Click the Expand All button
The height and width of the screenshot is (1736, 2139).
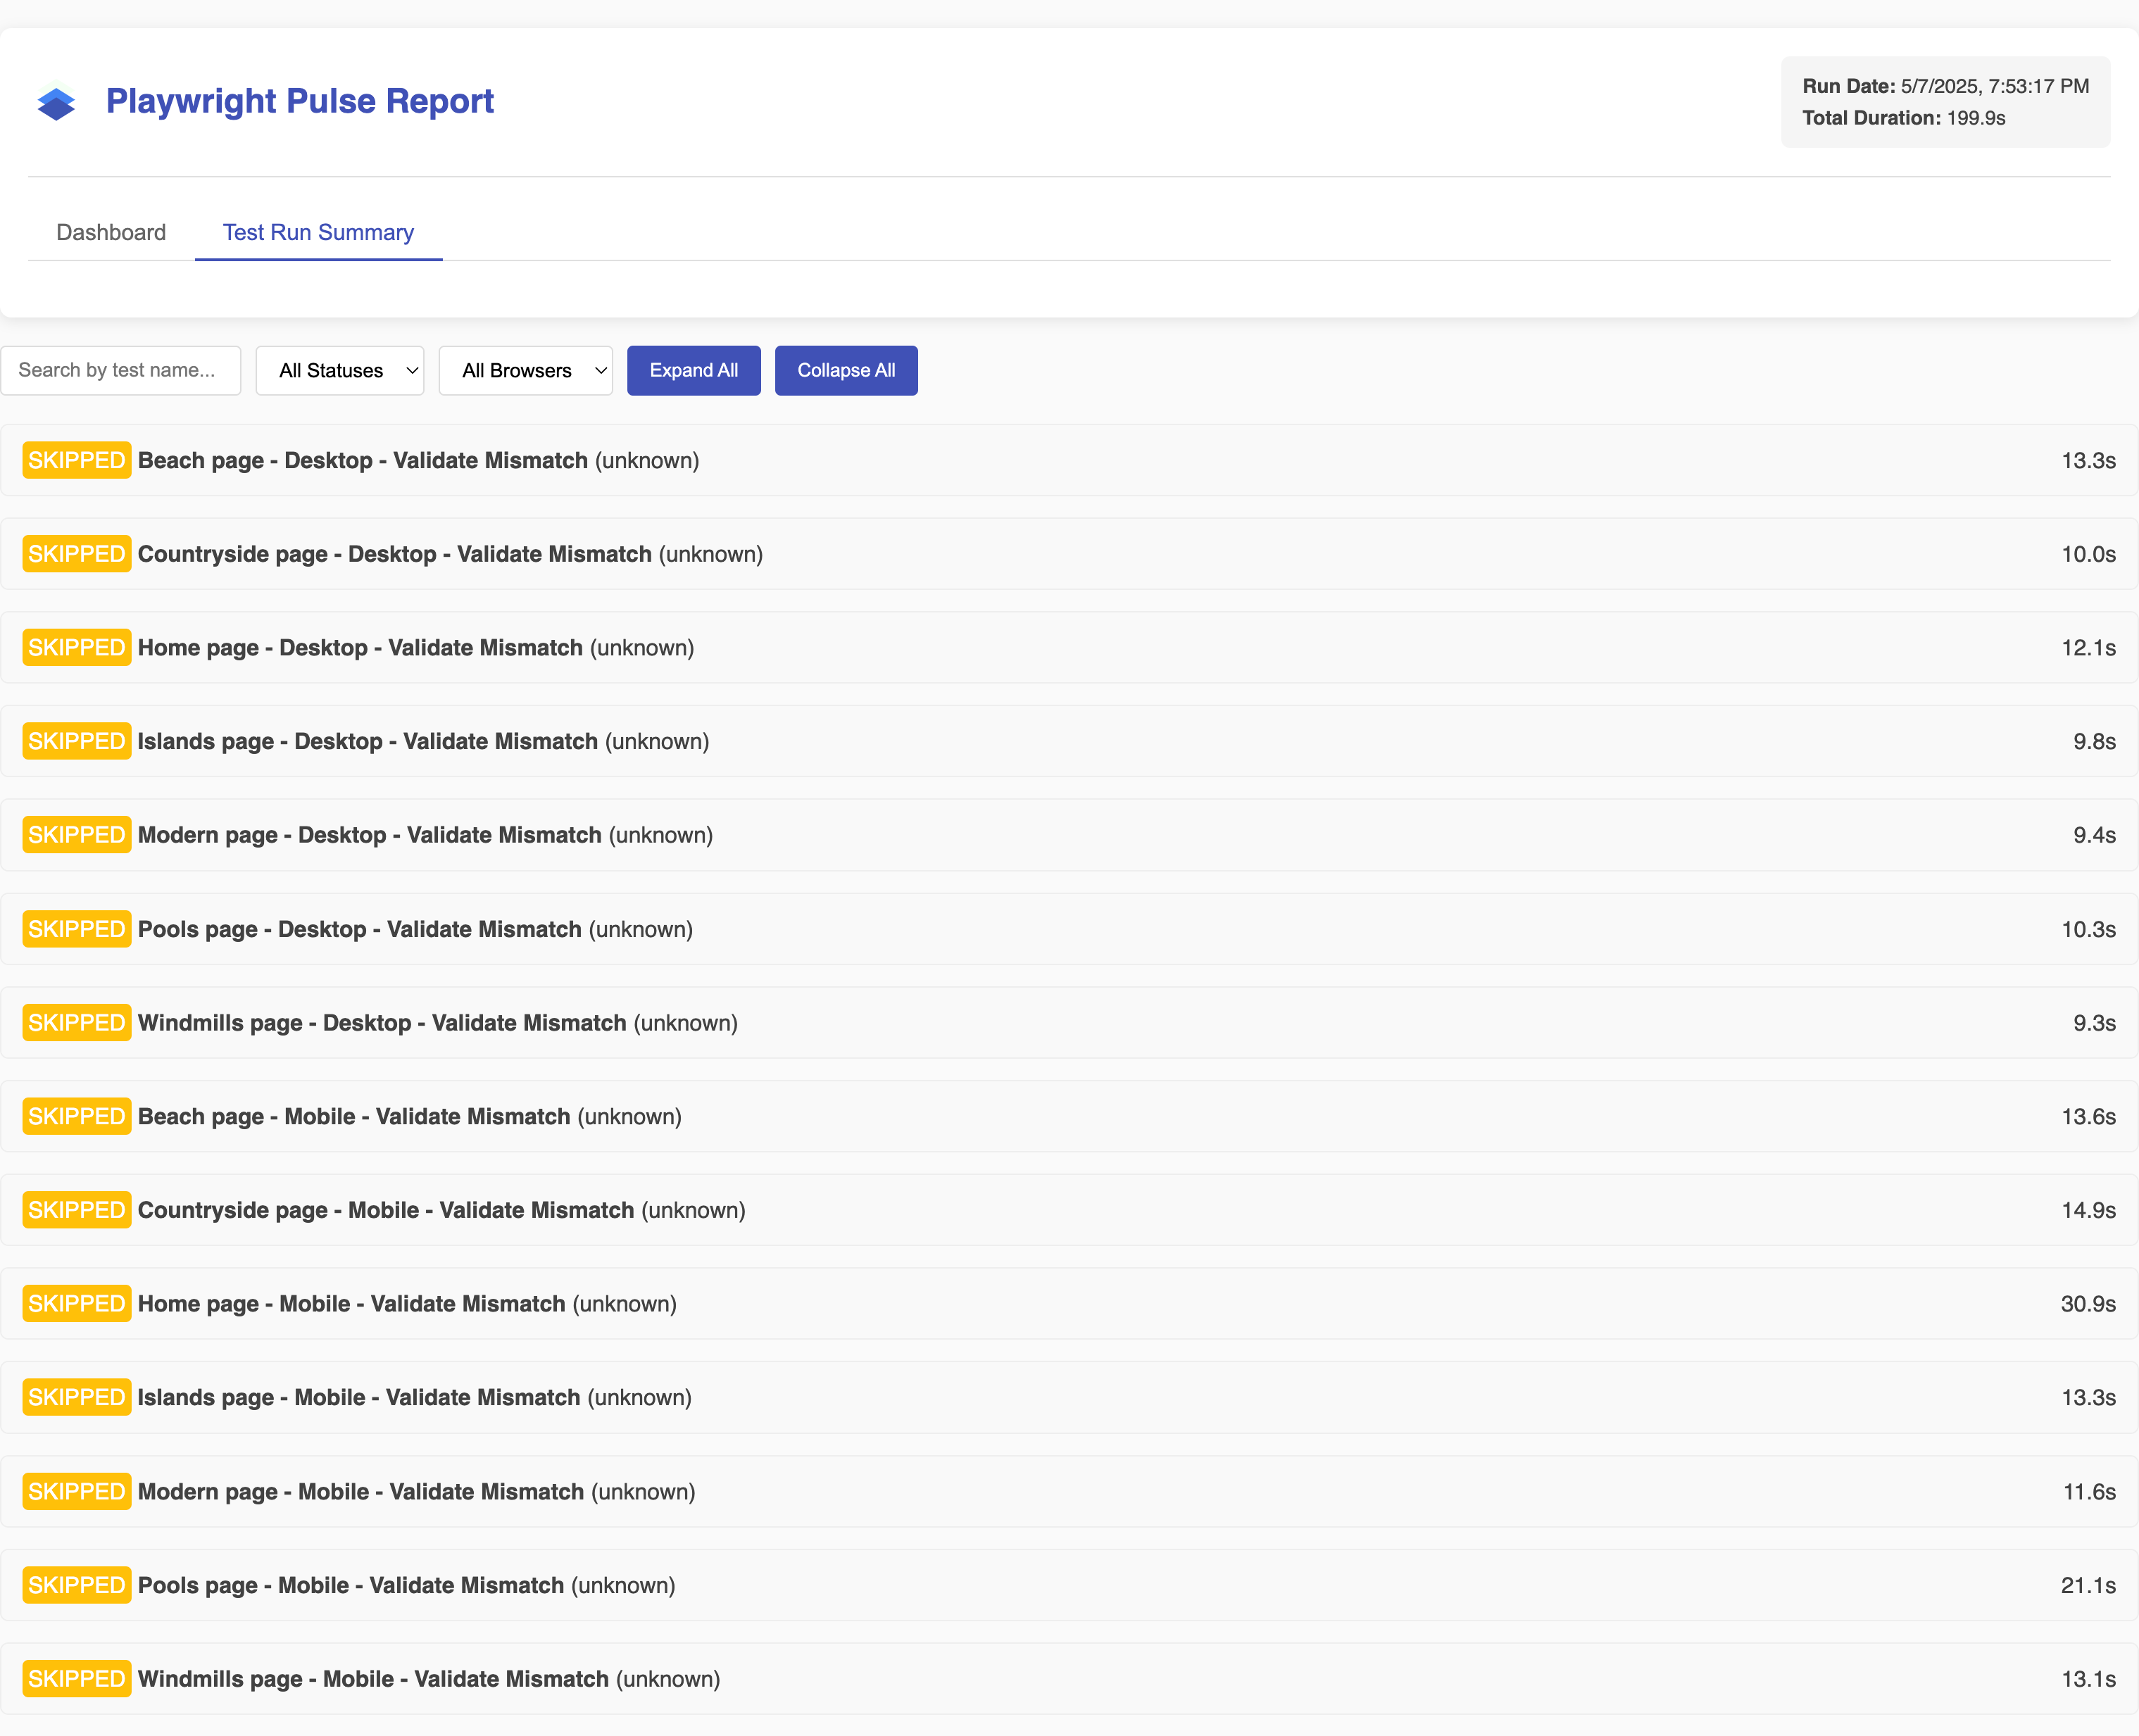point(693,370)
